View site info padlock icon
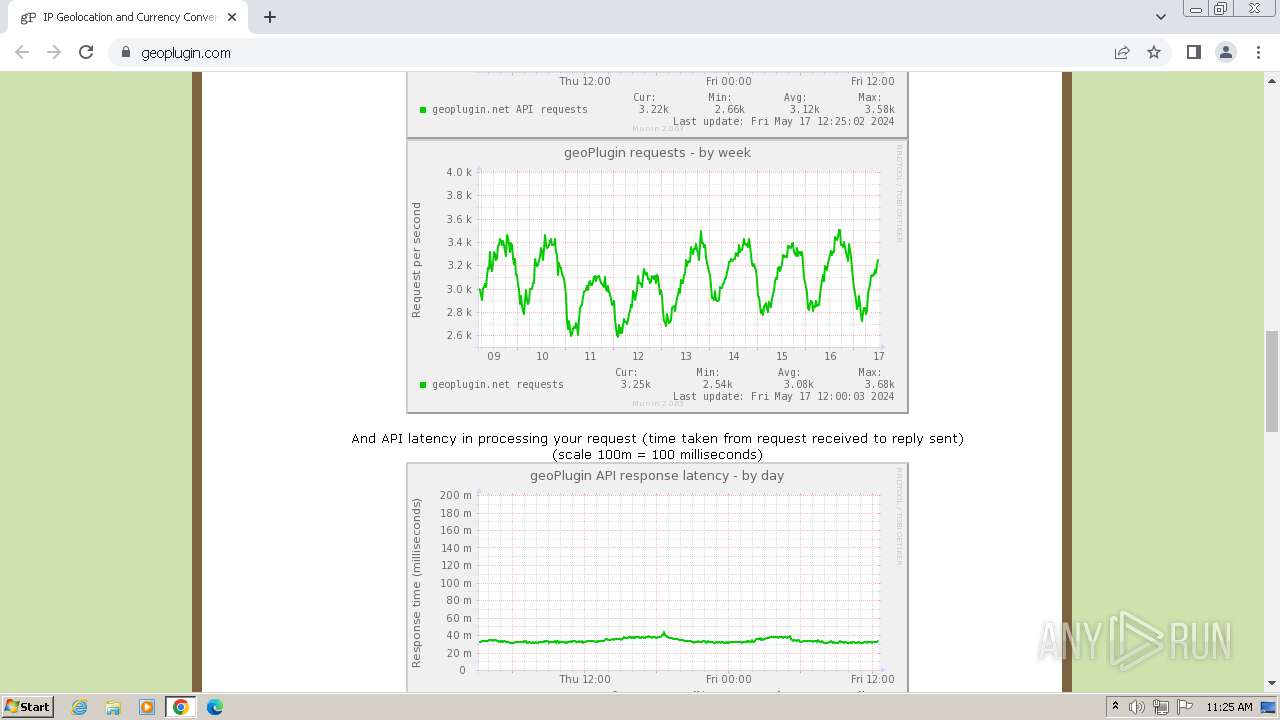1280x720 pixels. click(x=126, y=53)
